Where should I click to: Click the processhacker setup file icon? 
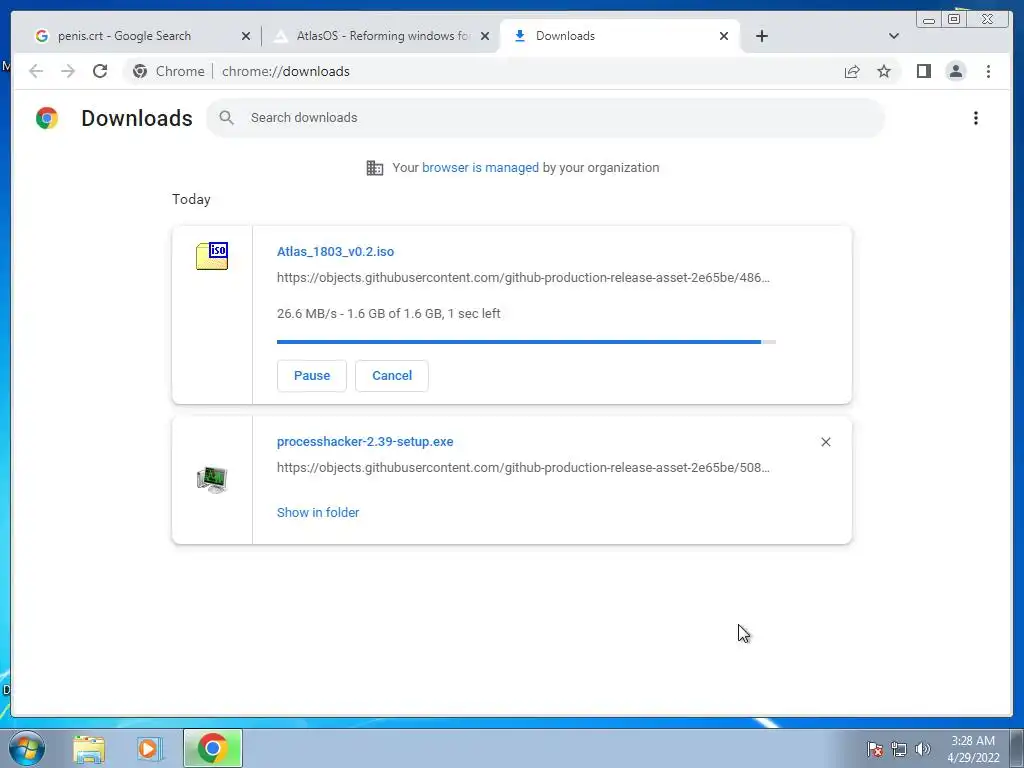(x=212, y=479)
